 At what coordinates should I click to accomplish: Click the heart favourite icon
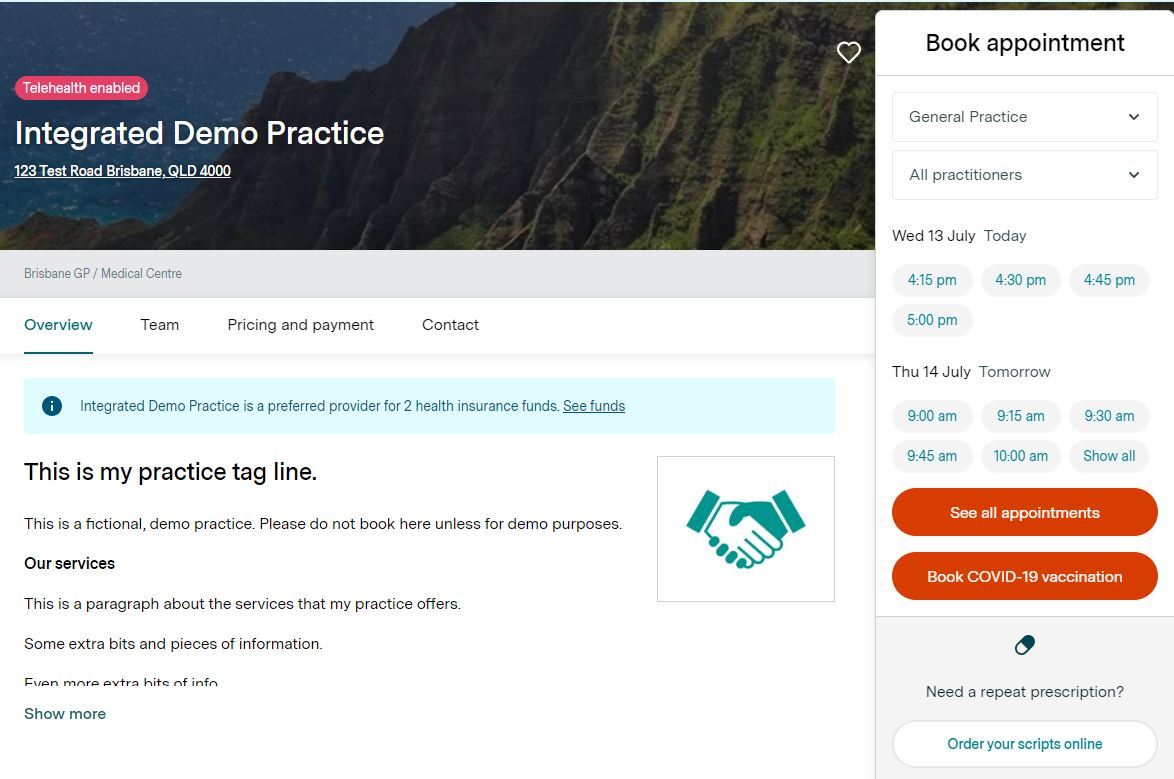(848, 53)
